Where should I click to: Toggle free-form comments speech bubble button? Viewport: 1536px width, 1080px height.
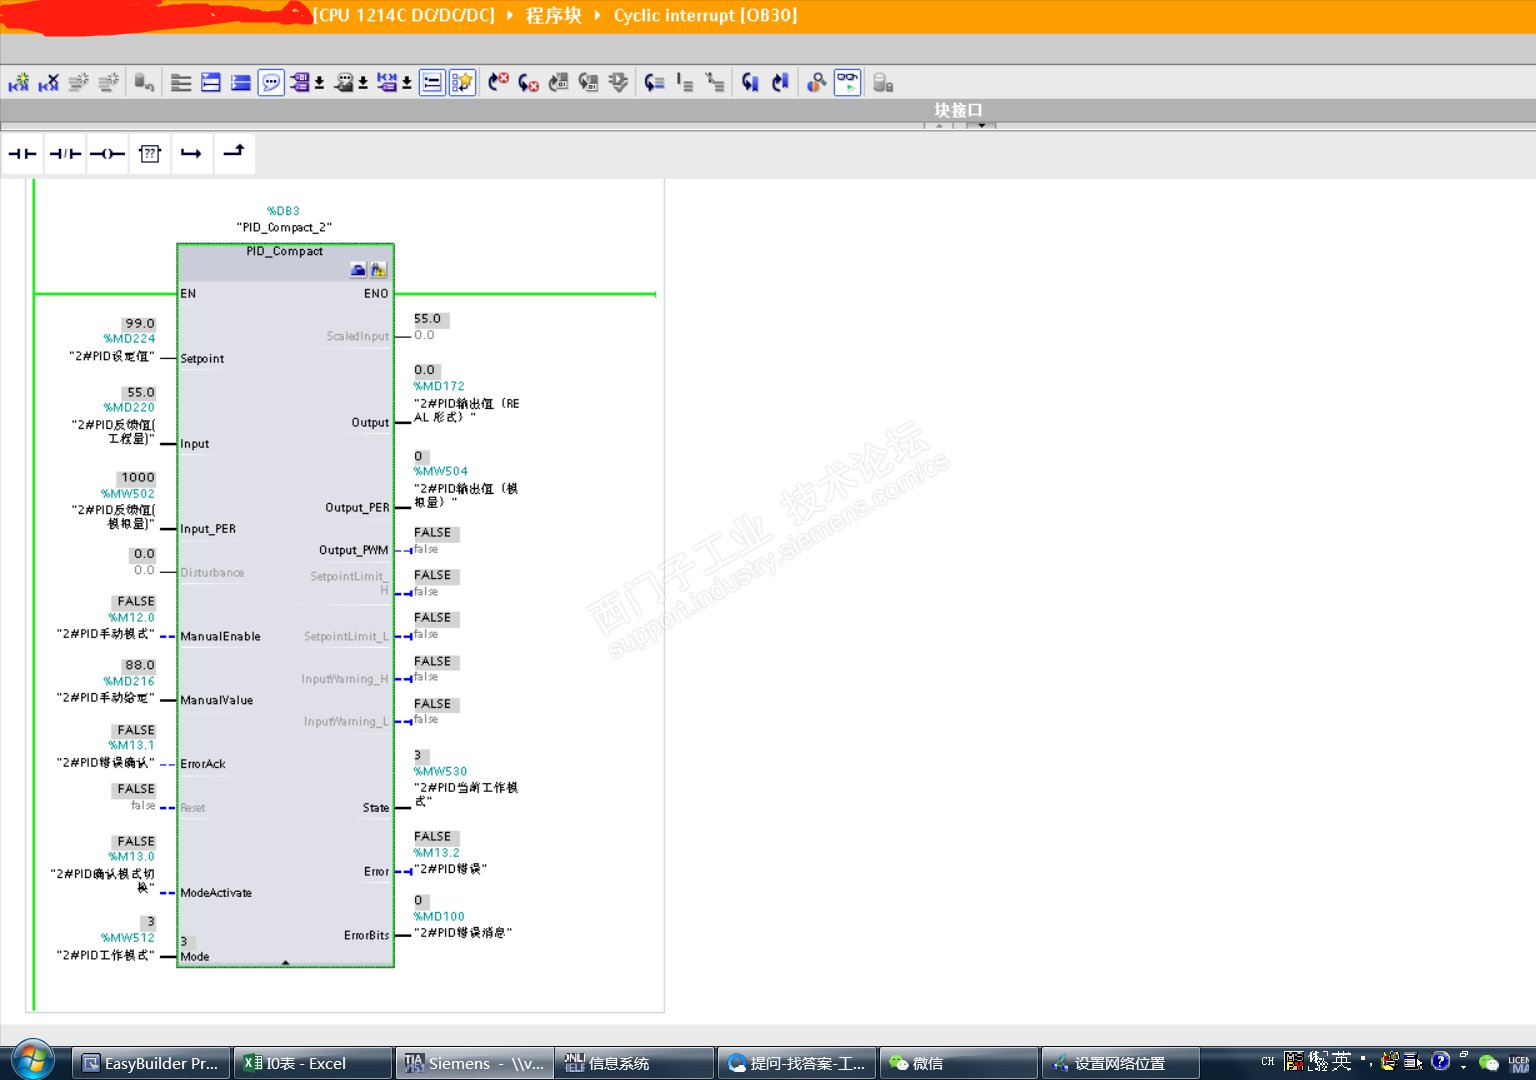[271, 83]
